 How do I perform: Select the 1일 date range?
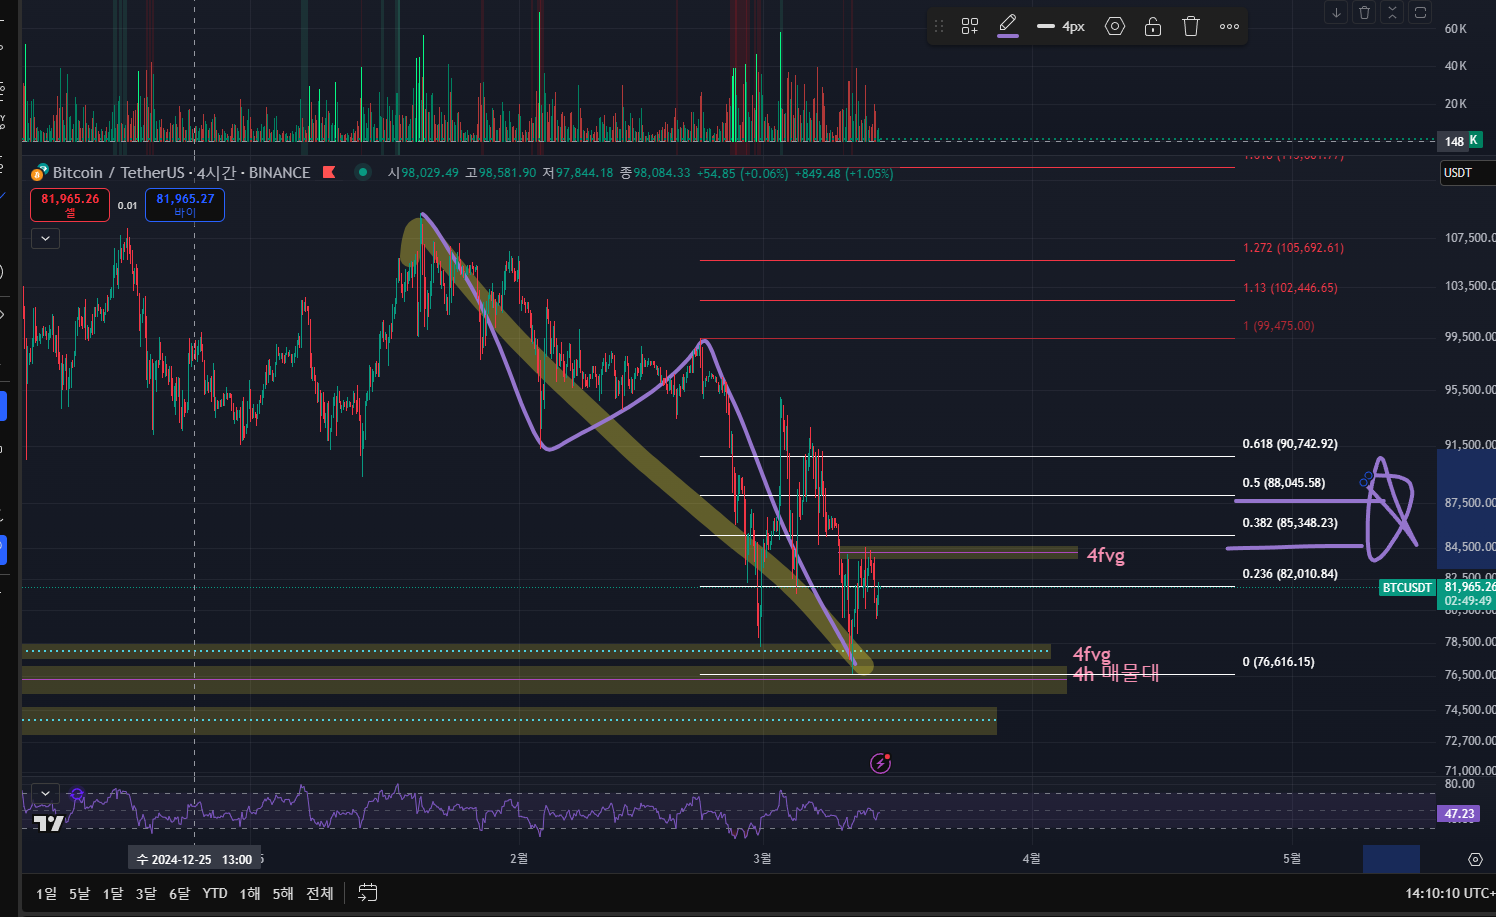47,893
